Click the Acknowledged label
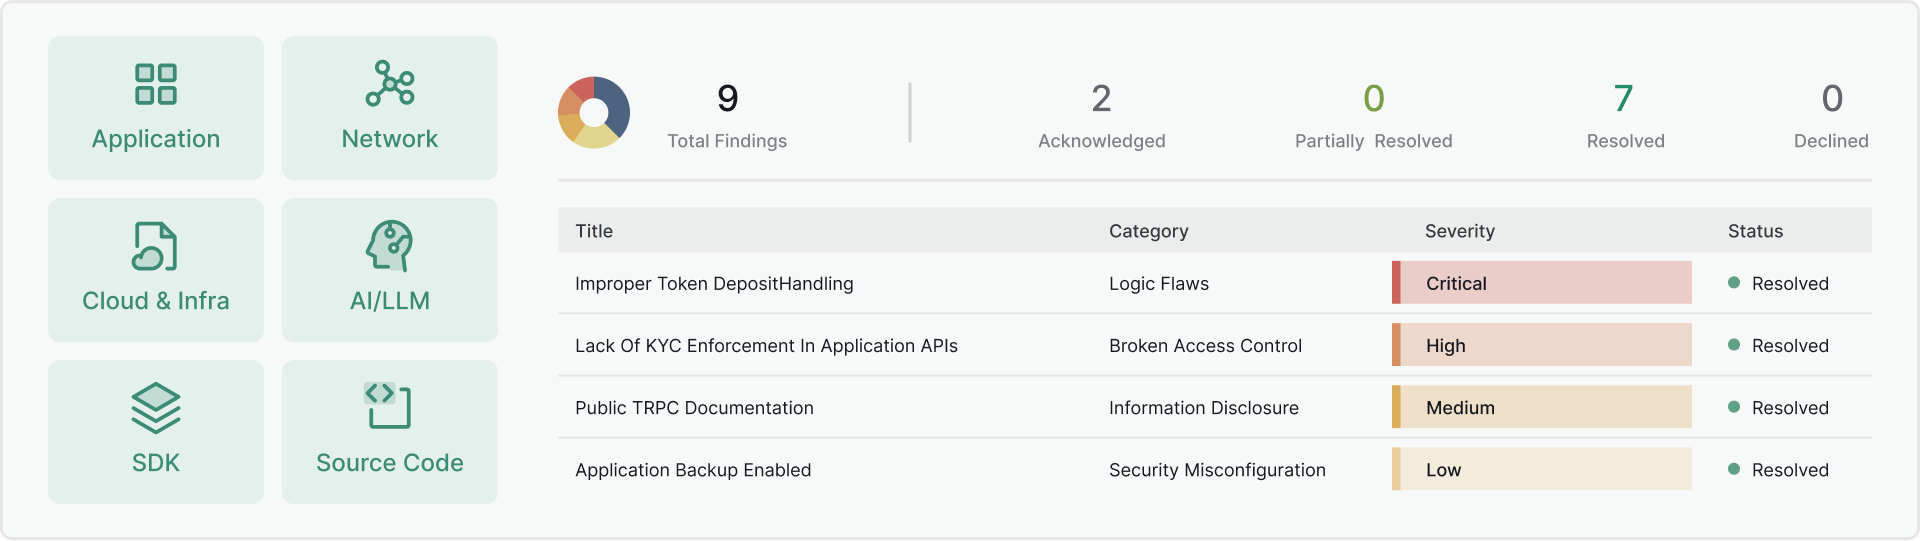This screenshot has height=541, width=1920. click(1102, 141)
